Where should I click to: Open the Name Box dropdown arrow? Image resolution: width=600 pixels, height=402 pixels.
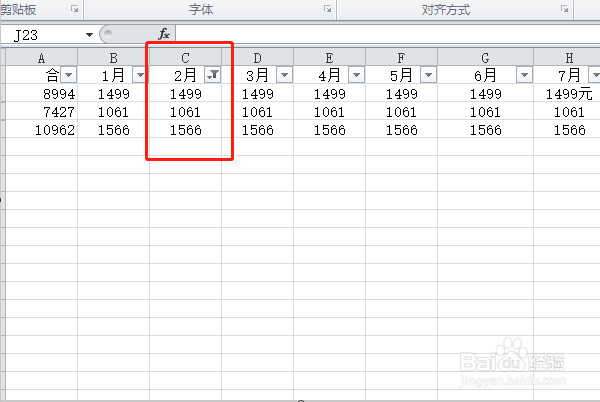pyautogui.click(x=89, y=35)
